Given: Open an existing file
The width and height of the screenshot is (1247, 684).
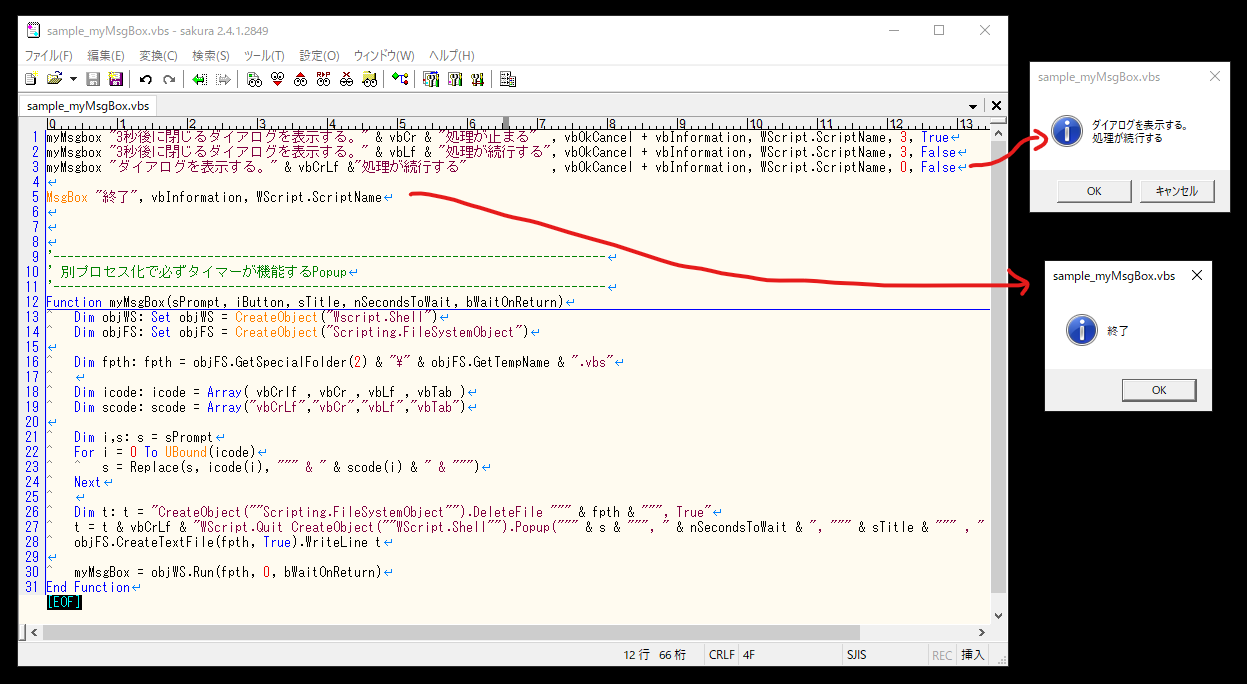Looking at the screenshot, I should pyautogui.click(x=55, y=78).
